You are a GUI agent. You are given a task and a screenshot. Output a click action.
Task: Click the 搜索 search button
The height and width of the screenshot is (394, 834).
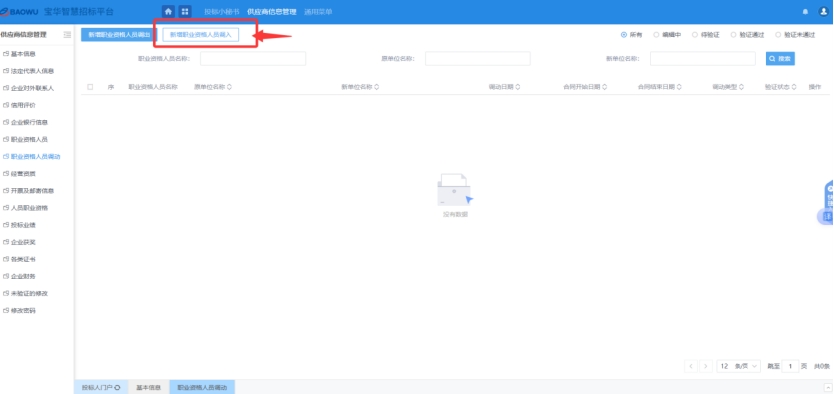tap(780, 58)
